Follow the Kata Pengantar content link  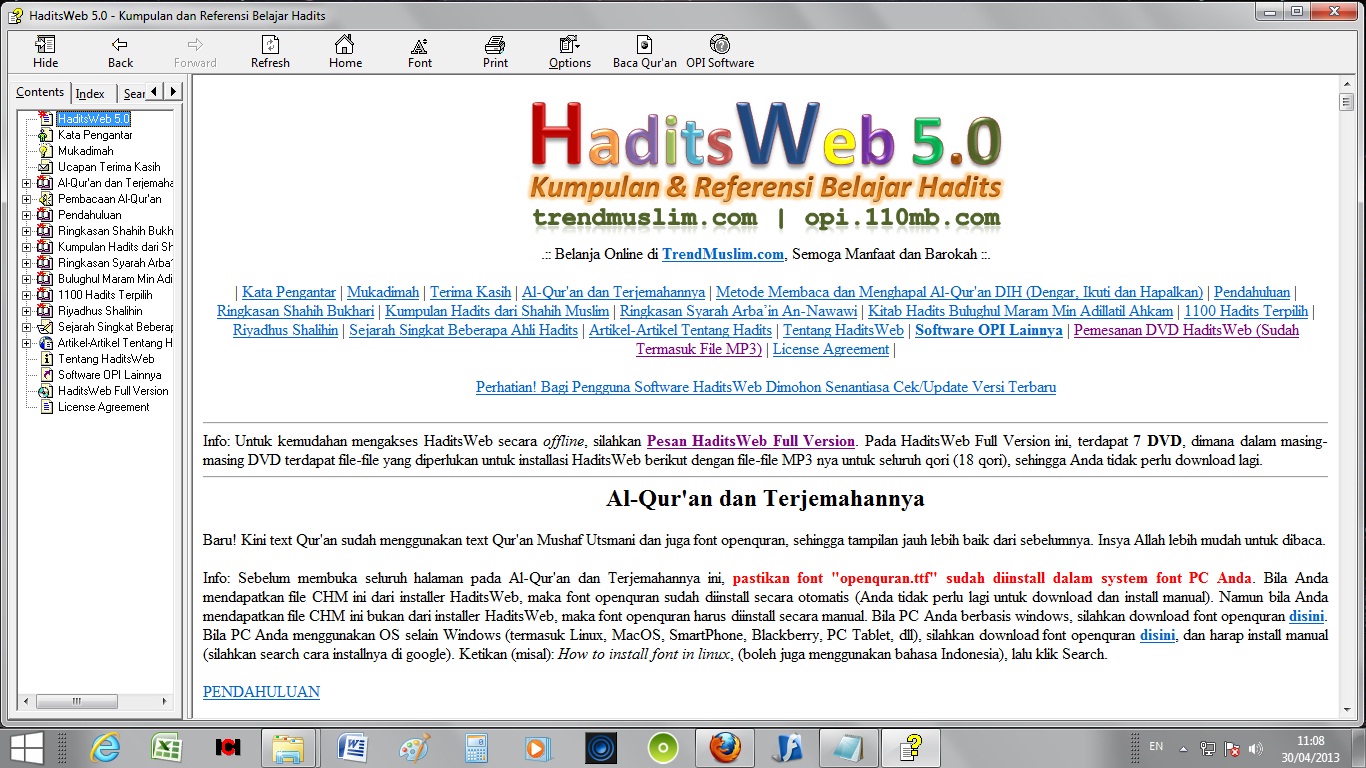[289, 292]
